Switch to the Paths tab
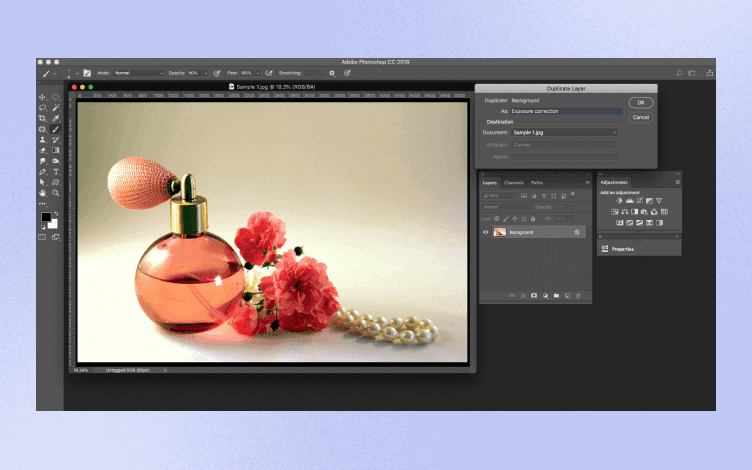 537,183
